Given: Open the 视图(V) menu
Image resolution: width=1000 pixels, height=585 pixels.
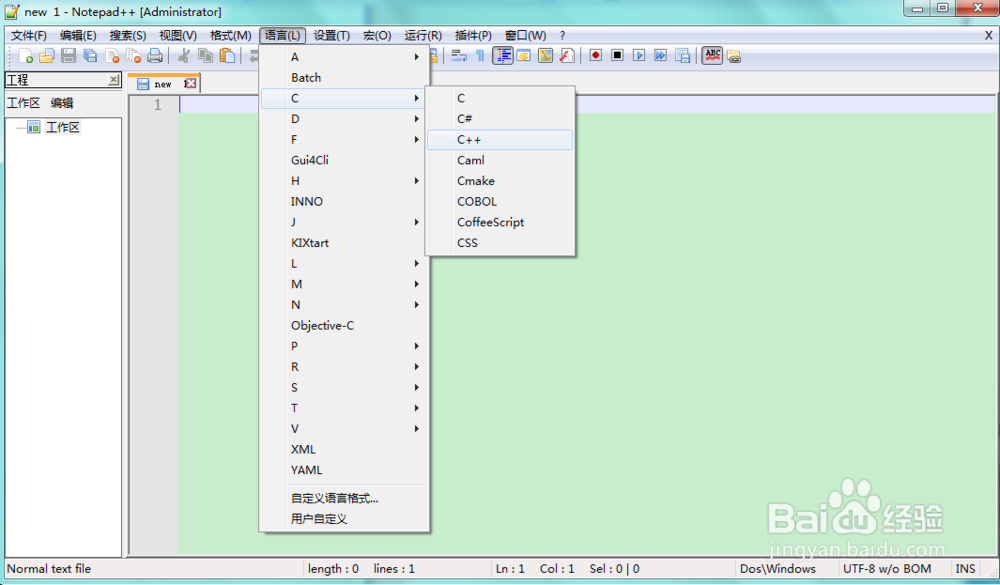Looking at the screenshot, I should 178,35.
